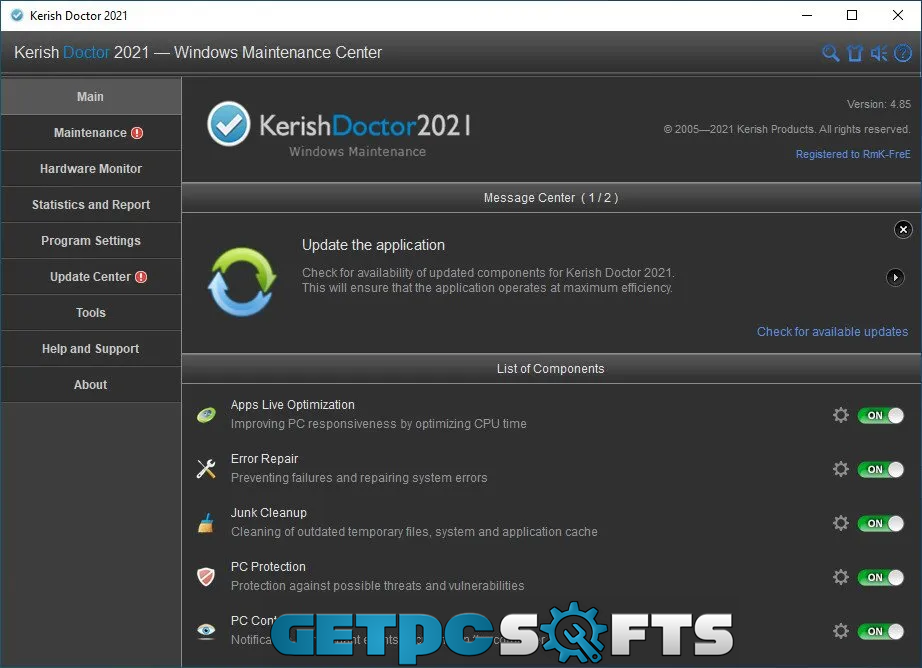
Task: Click the Junk Cleanup broom icon
Action: click(206, 523)
